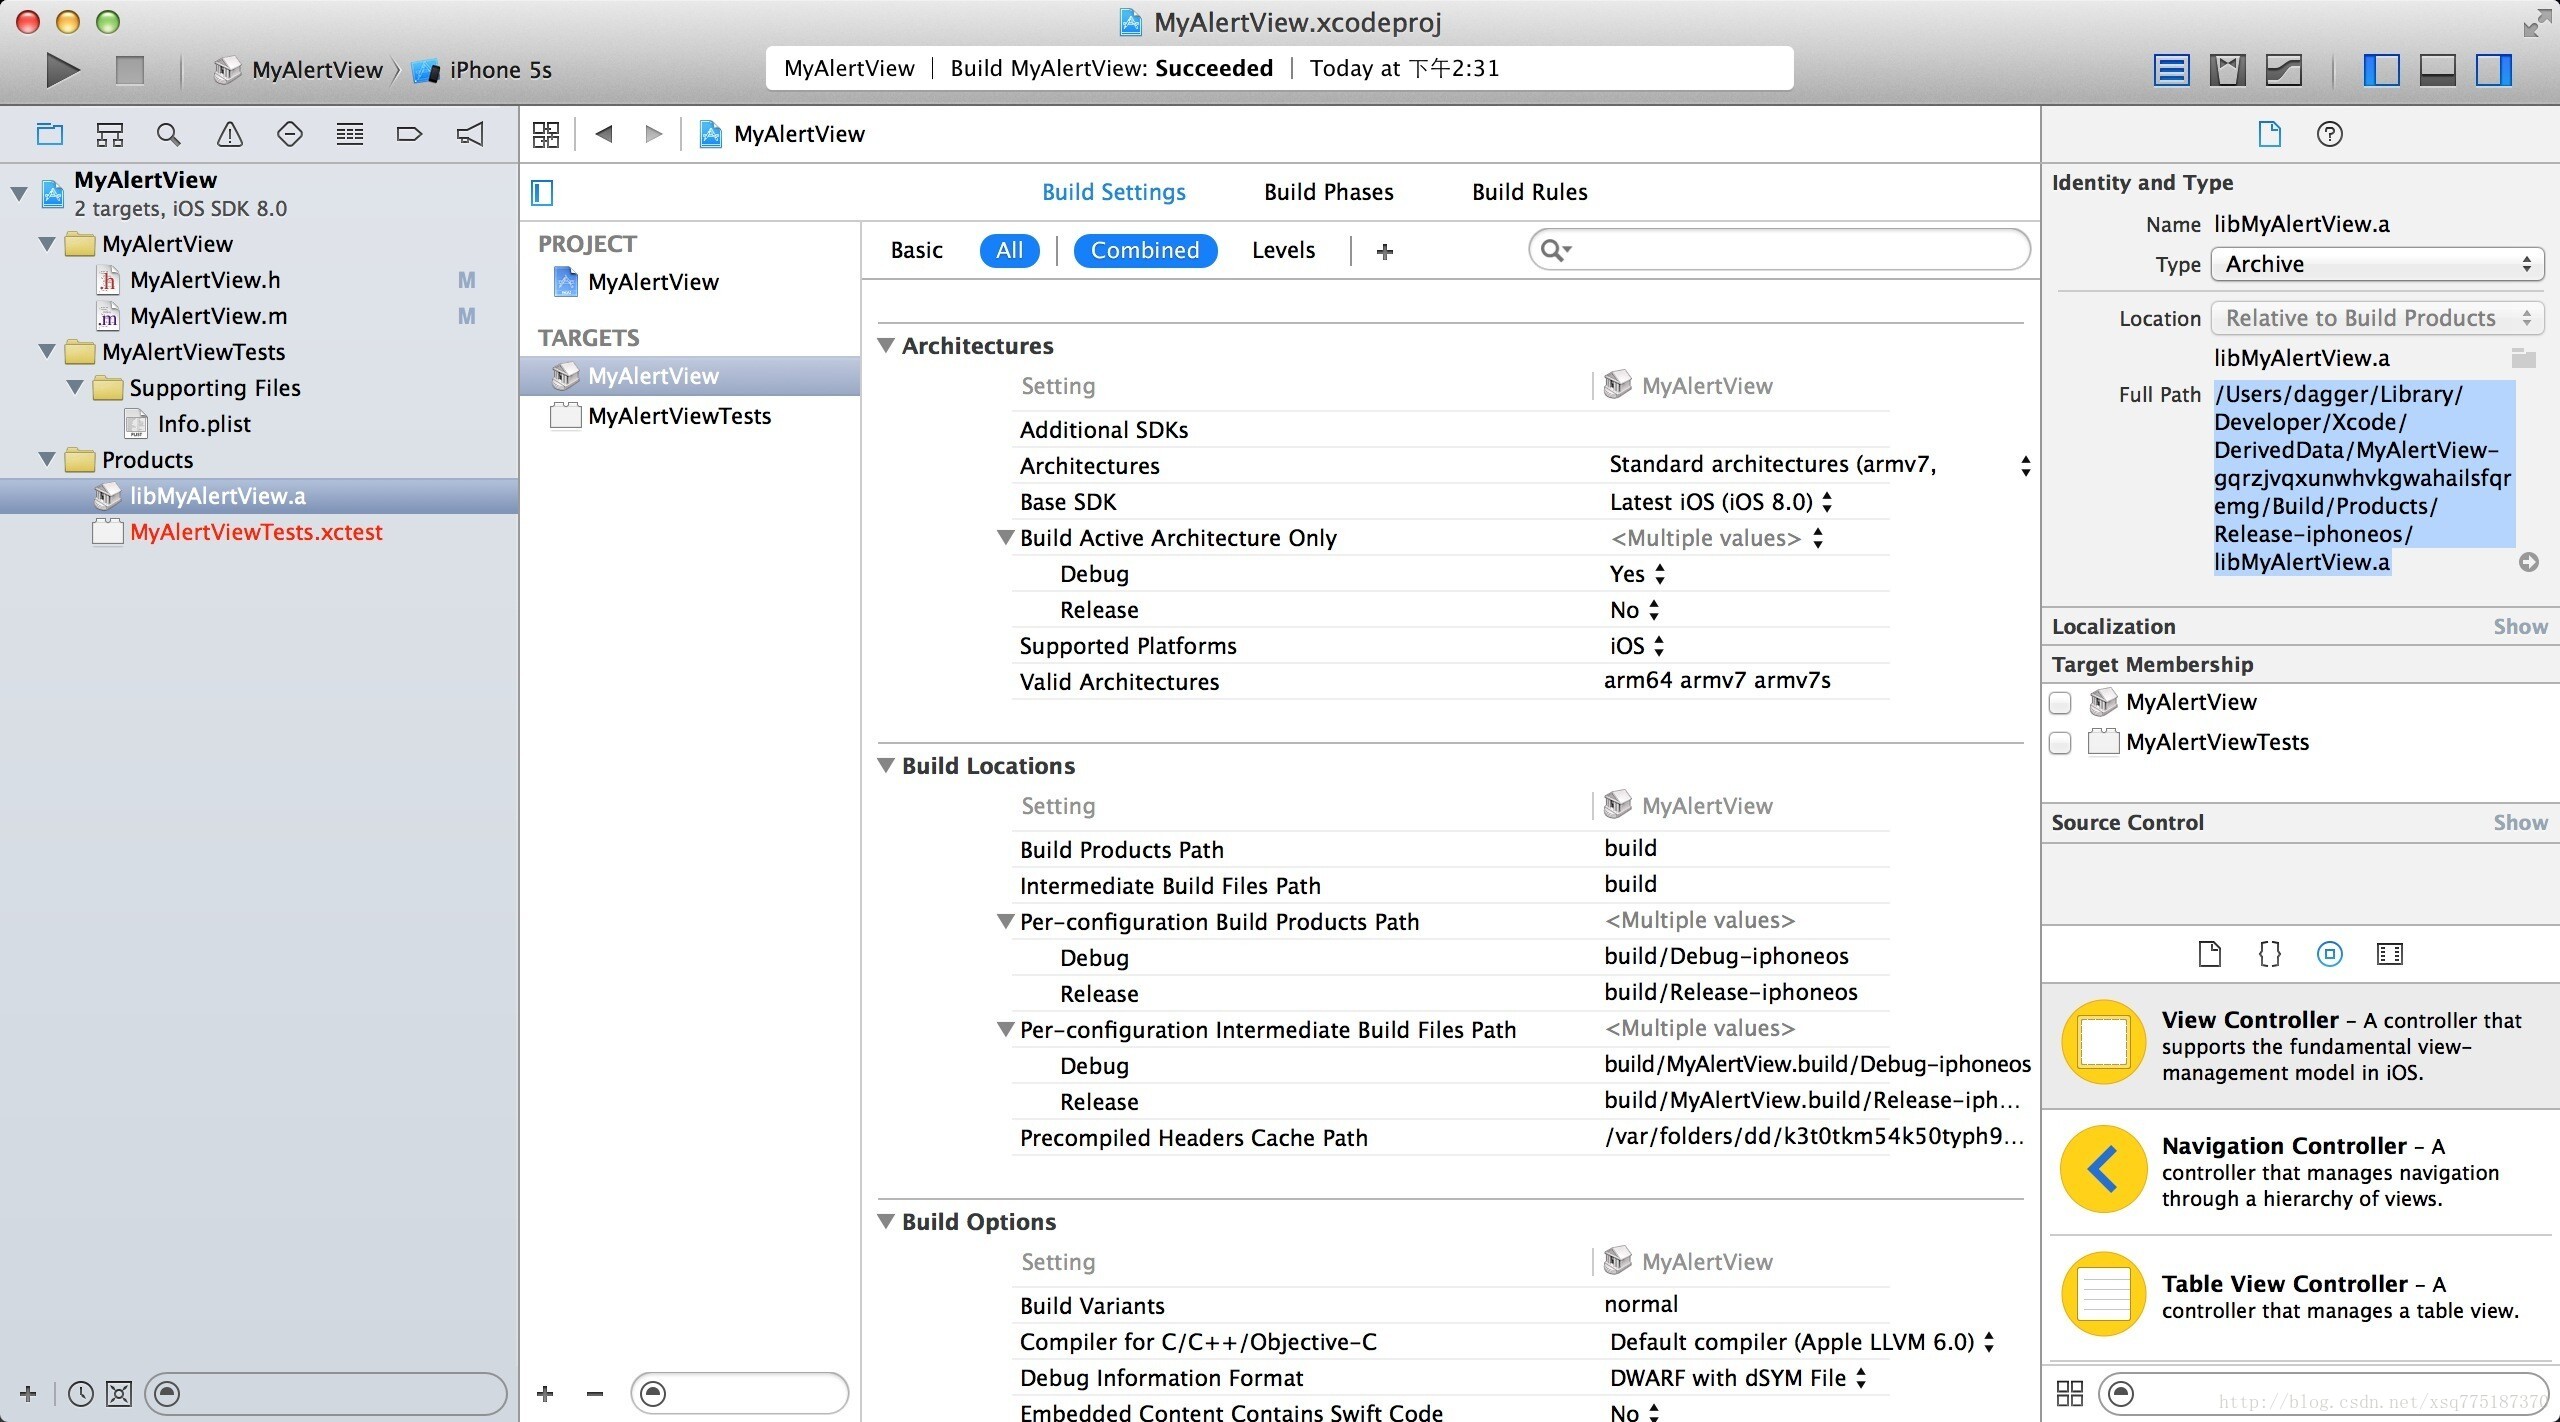Image resolution: width=2560 pixels, height=1422 pixels.
Task: Open the Breakpoint navigator icon
Action: point(410,134)
